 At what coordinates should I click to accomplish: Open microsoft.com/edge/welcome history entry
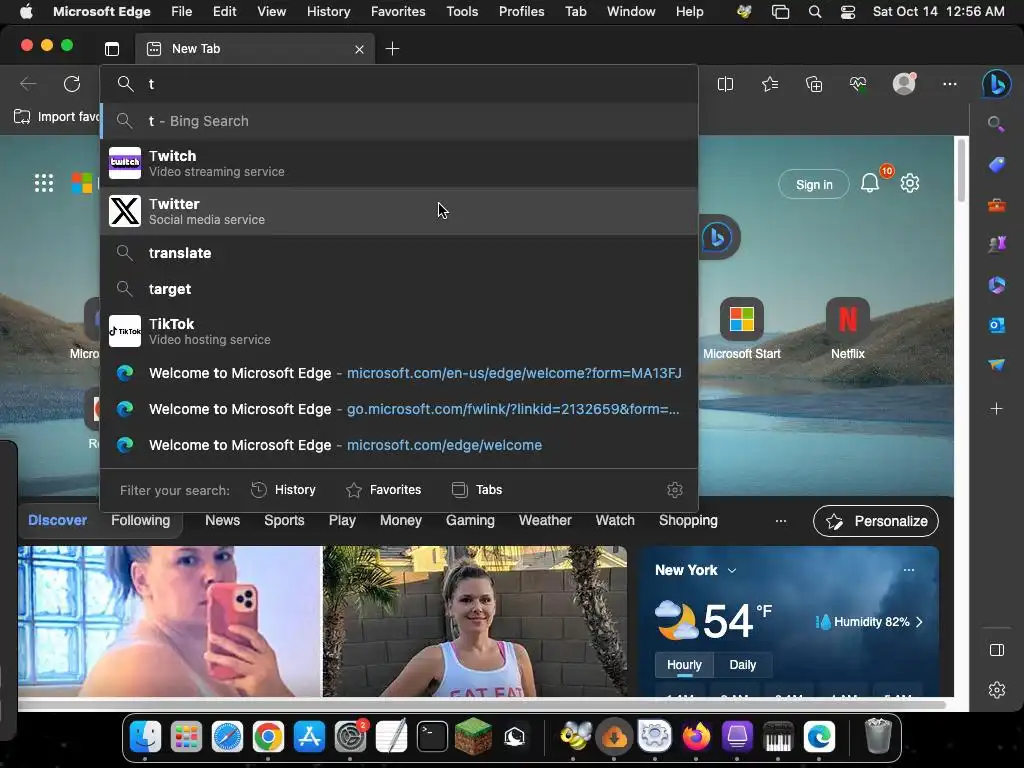[398, 445]
